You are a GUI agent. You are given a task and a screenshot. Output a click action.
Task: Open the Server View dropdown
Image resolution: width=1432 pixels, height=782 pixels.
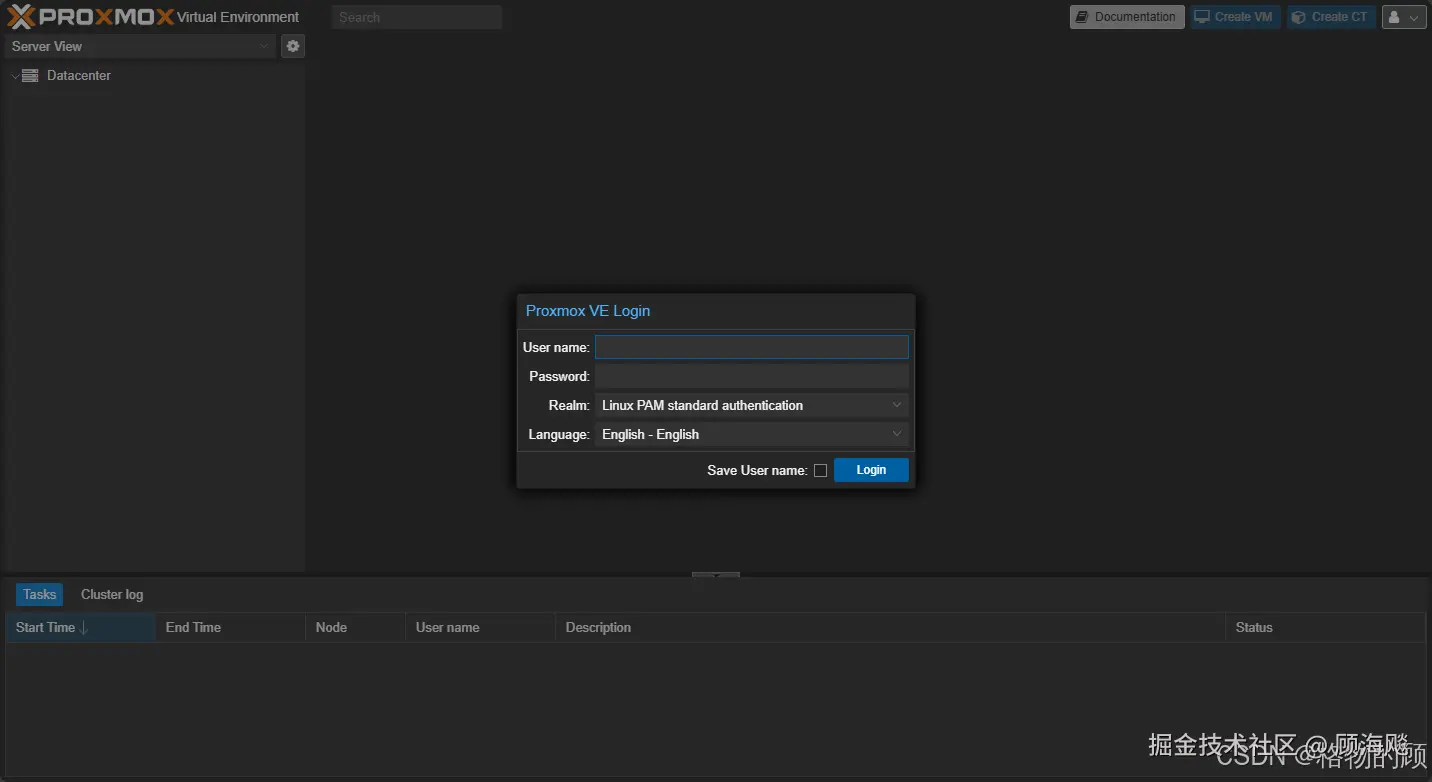[x=140, y=46]
